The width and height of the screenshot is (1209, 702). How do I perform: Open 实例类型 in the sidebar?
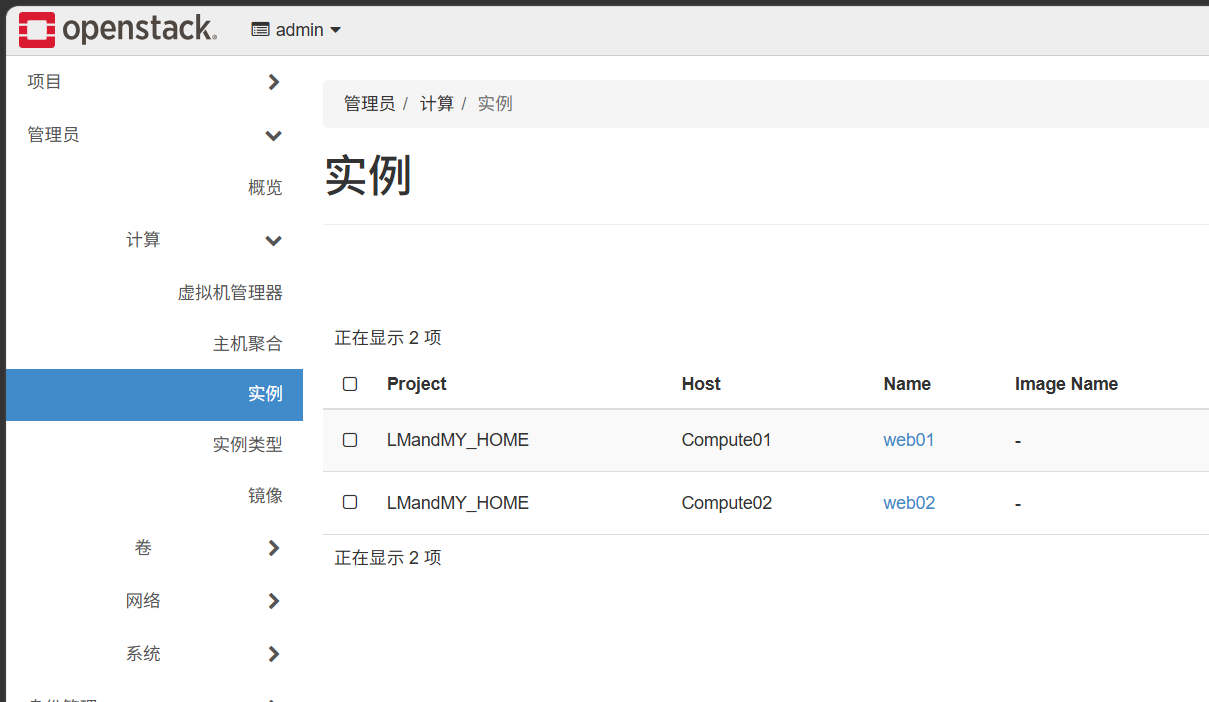tap(248, 444)
